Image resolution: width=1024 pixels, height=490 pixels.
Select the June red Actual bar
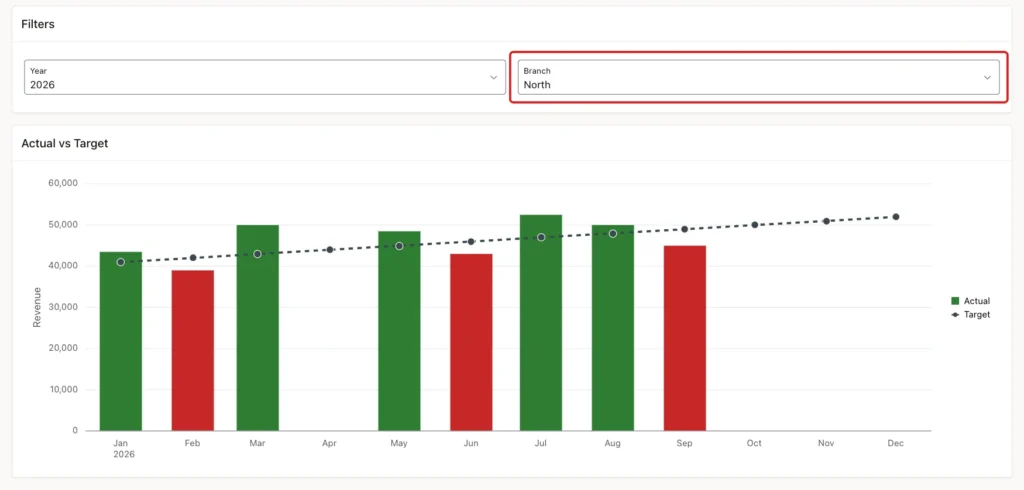tap(471, 342)
